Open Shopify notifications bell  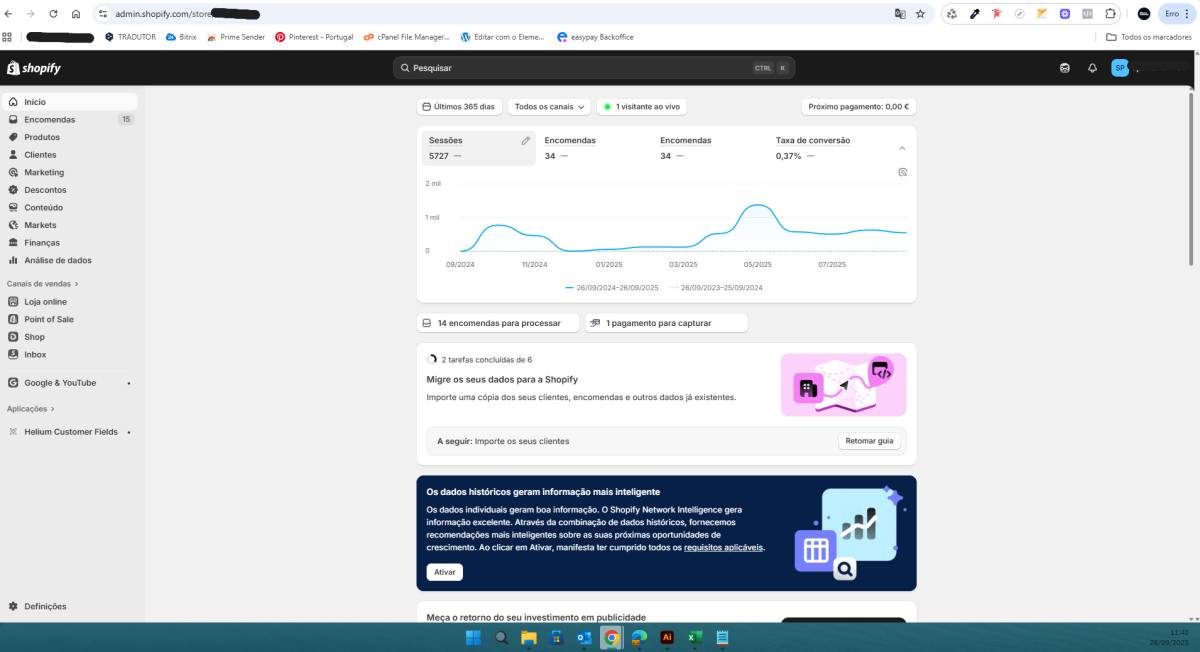pyautogui.click(x=1092, y=68)
